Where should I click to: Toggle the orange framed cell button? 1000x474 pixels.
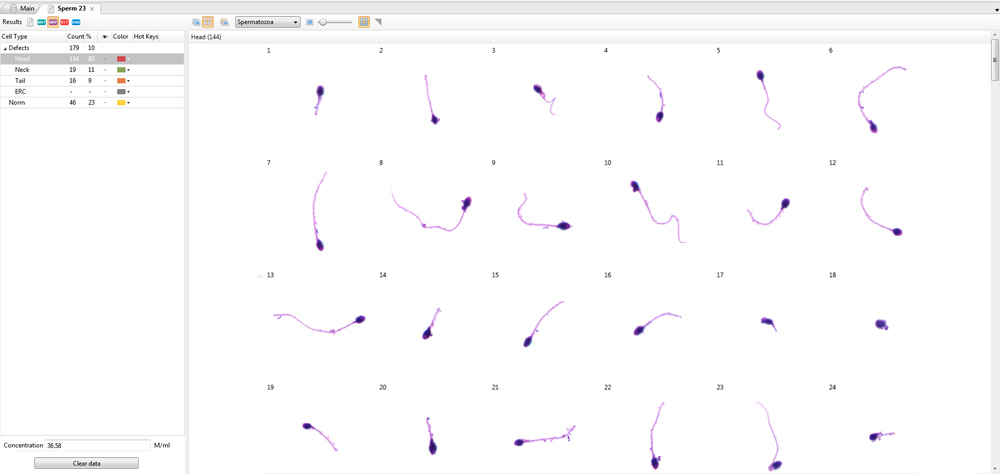[x=364, y=22]
